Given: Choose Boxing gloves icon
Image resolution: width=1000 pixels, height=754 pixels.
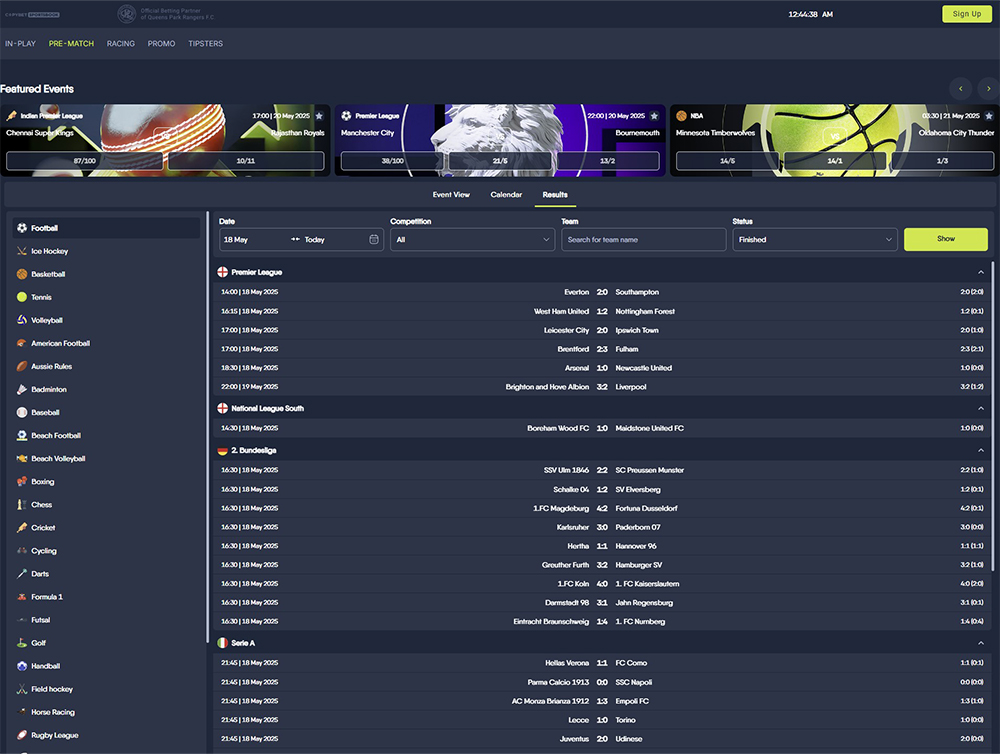Looking at the screenshot, I should pos(22,481).
